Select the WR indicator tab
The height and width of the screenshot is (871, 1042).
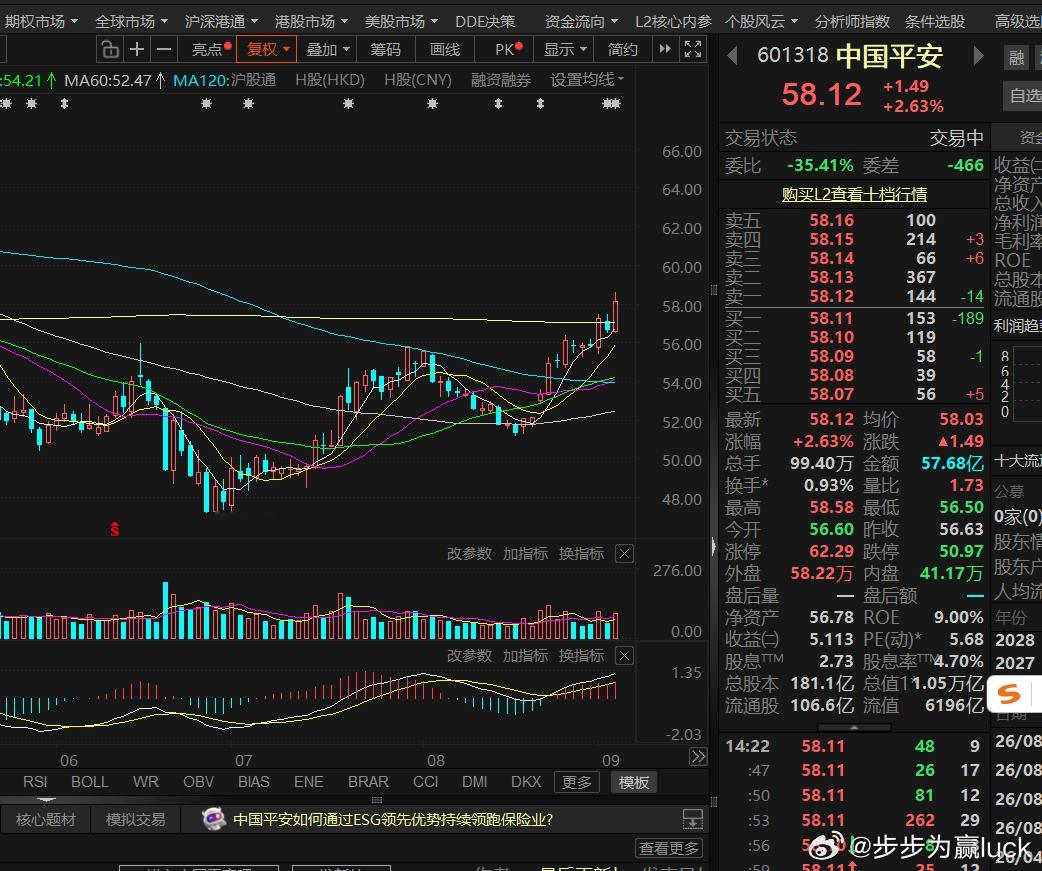(146, 782)
